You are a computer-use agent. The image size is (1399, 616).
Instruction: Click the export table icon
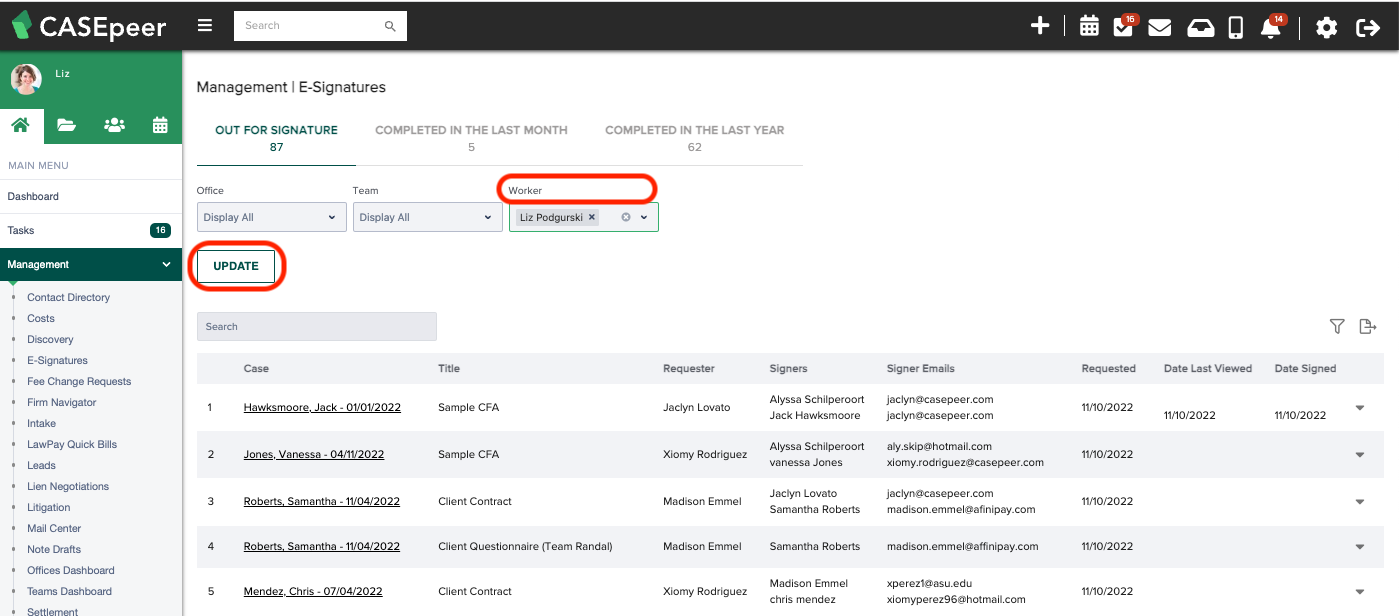click(x=1369, y=326)
